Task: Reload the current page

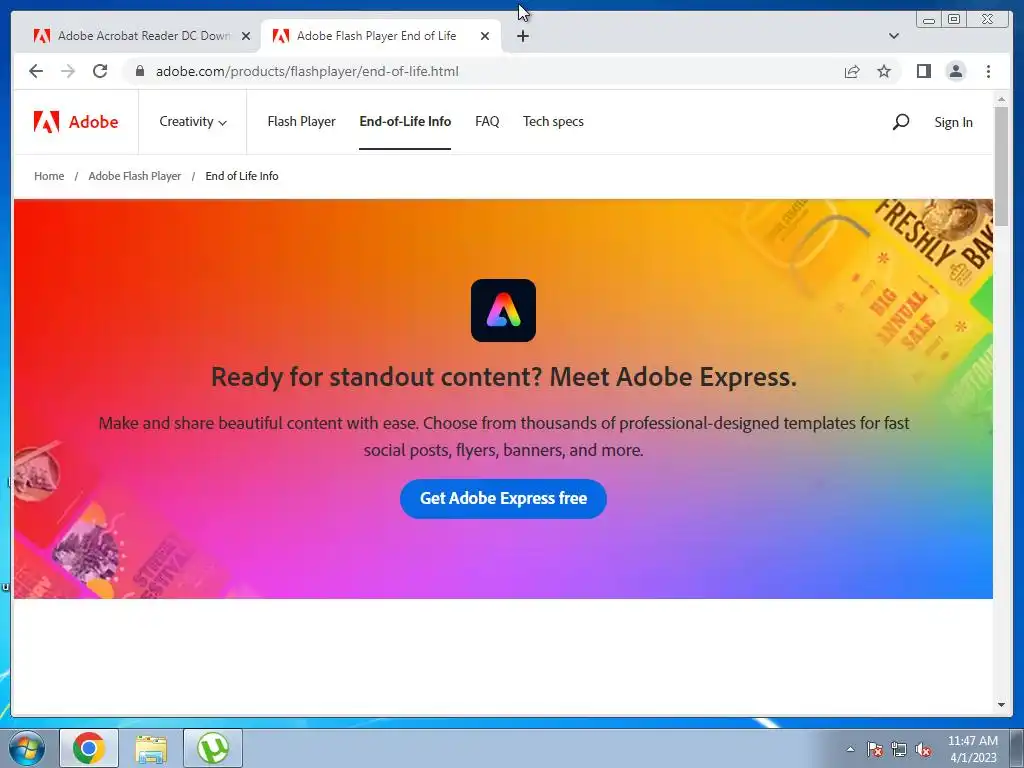Action: click(100, 71)
